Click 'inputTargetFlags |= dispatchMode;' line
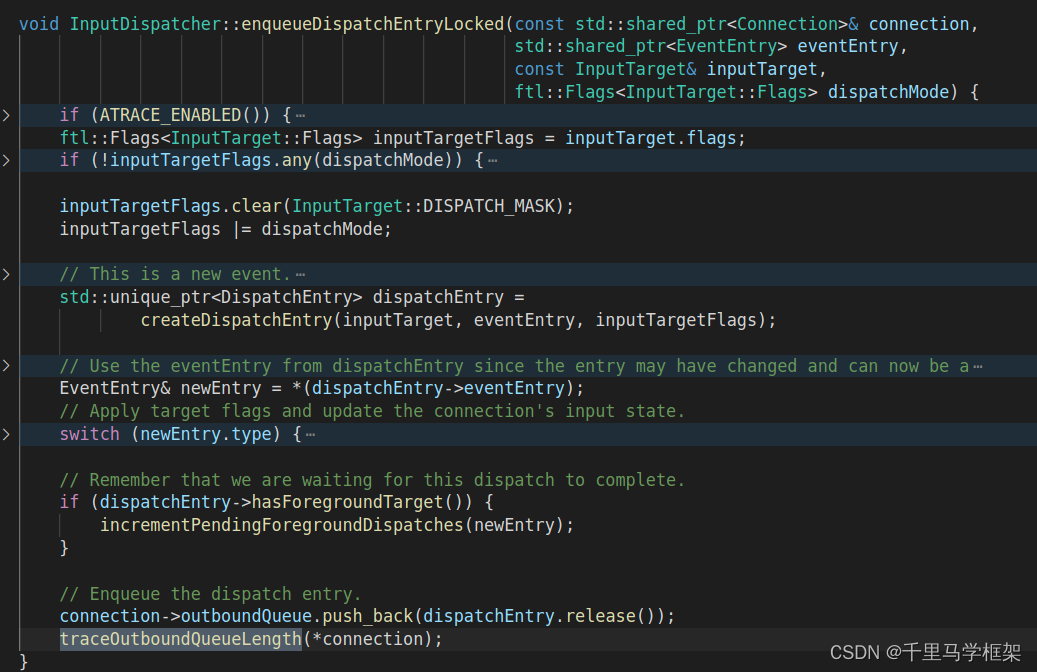This screenshot has height=672, width=1037. point(226,229)
